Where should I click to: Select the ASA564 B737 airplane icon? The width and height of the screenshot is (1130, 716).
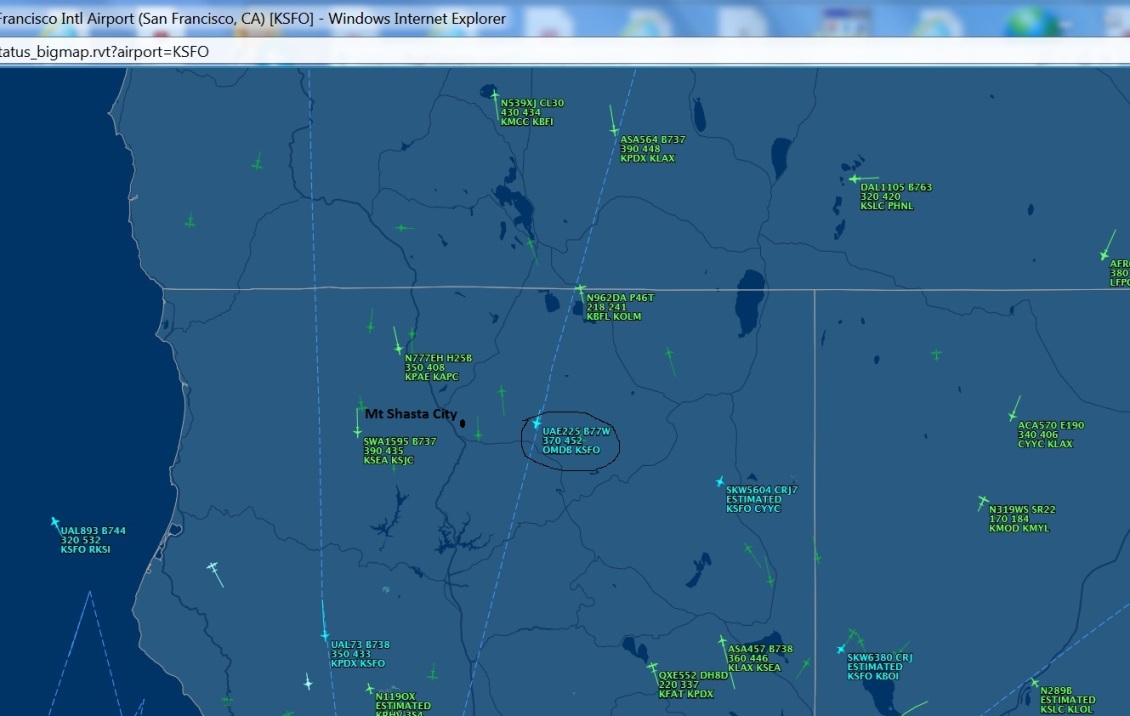[x=614, y=128]
